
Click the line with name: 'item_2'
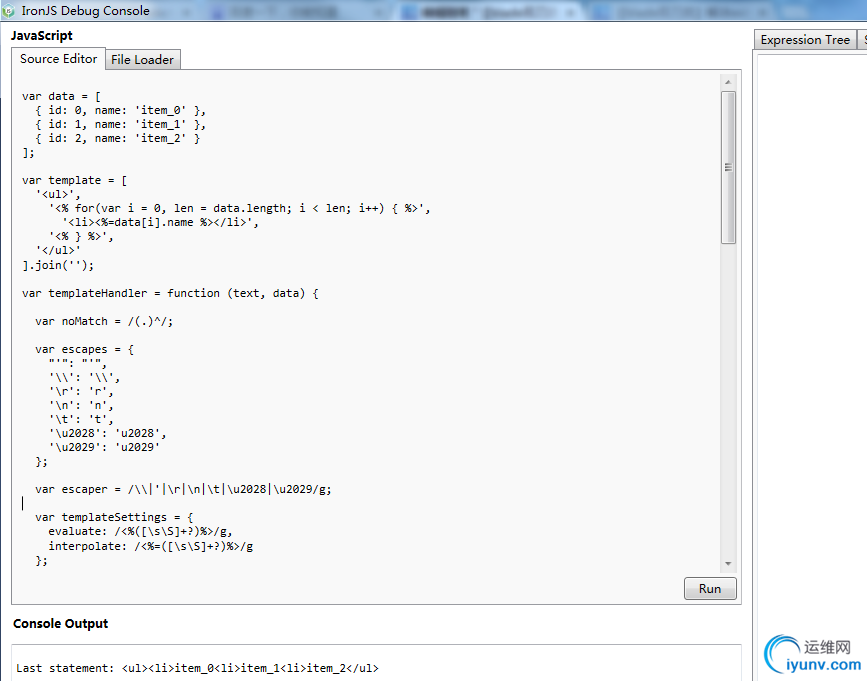pos(118,138)
